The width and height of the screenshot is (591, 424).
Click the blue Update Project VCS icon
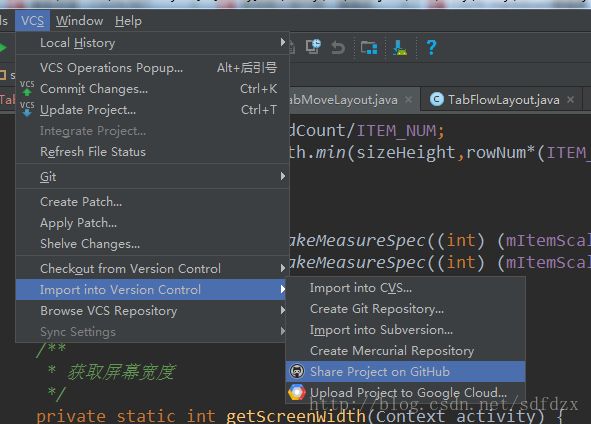27,109
